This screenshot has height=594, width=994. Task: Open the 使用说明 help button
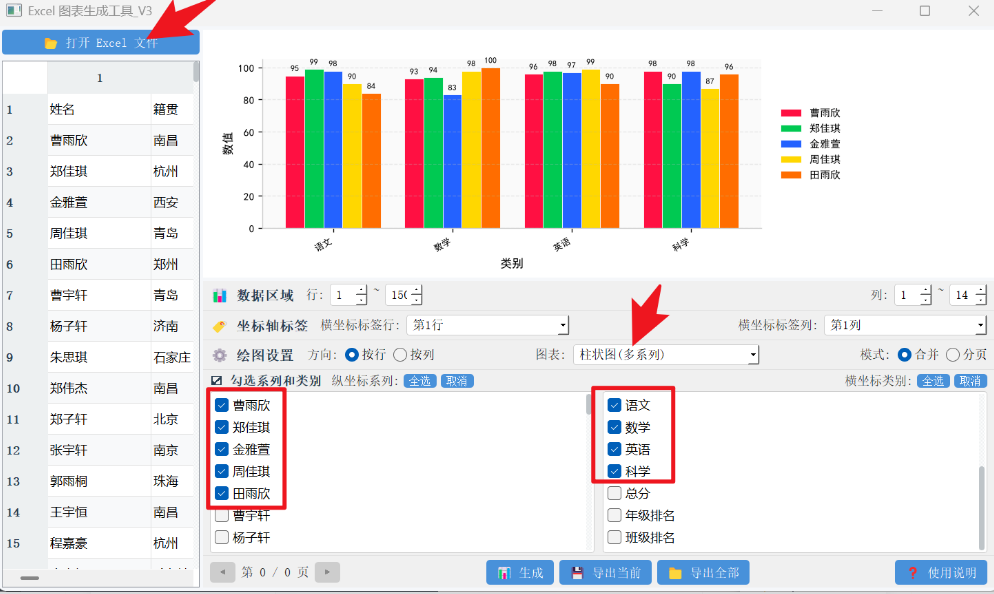941,572
